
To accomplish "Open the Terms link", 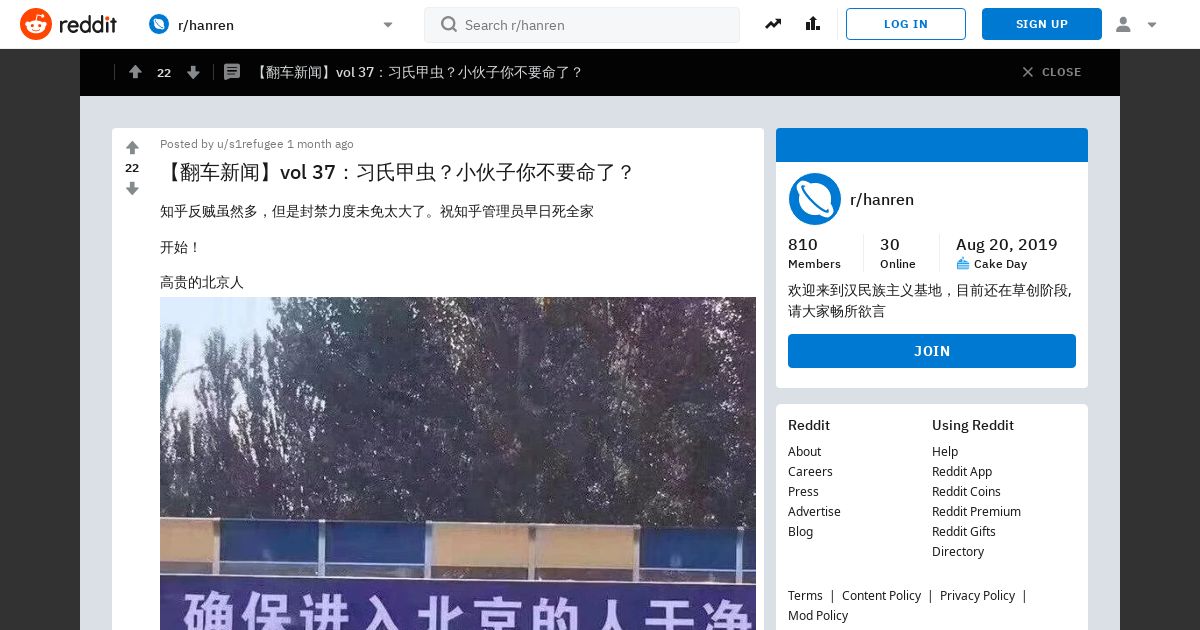I will 805,595.
